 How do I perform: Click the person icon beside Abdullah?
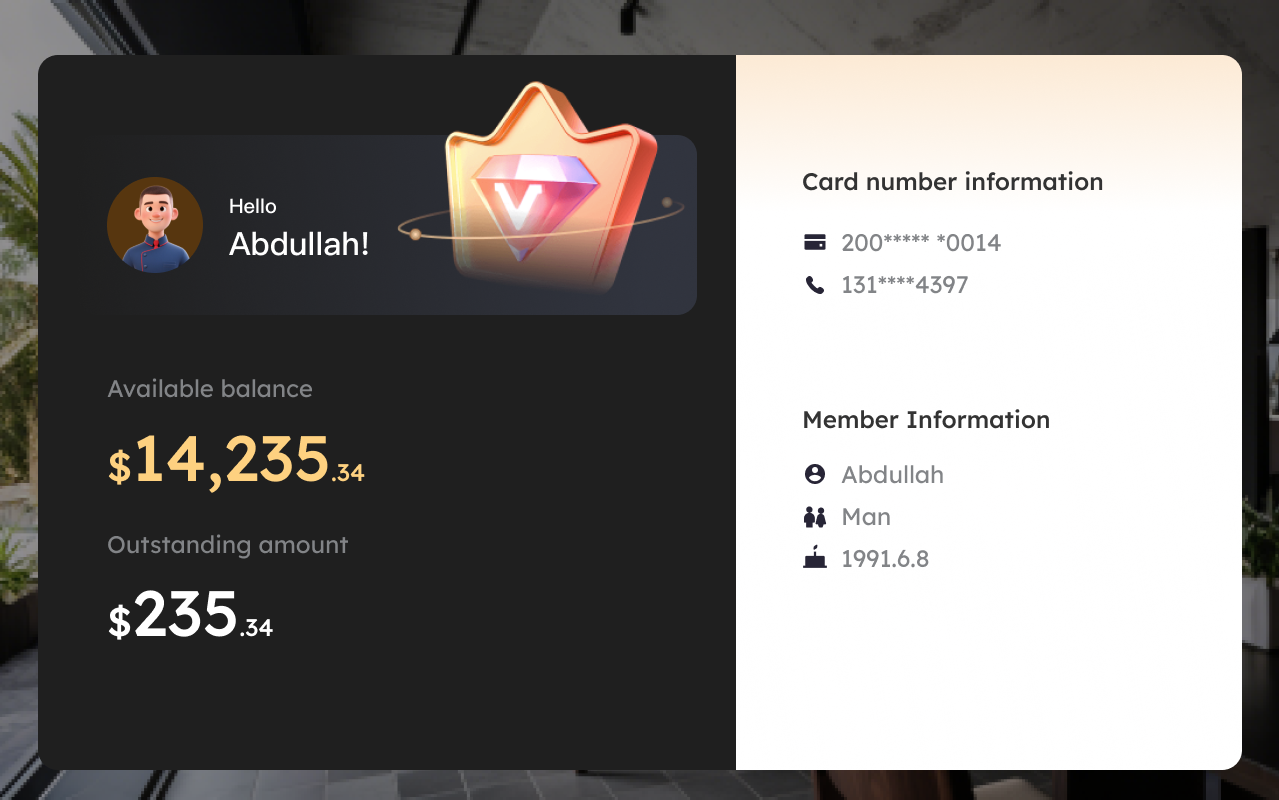(815, 474)
